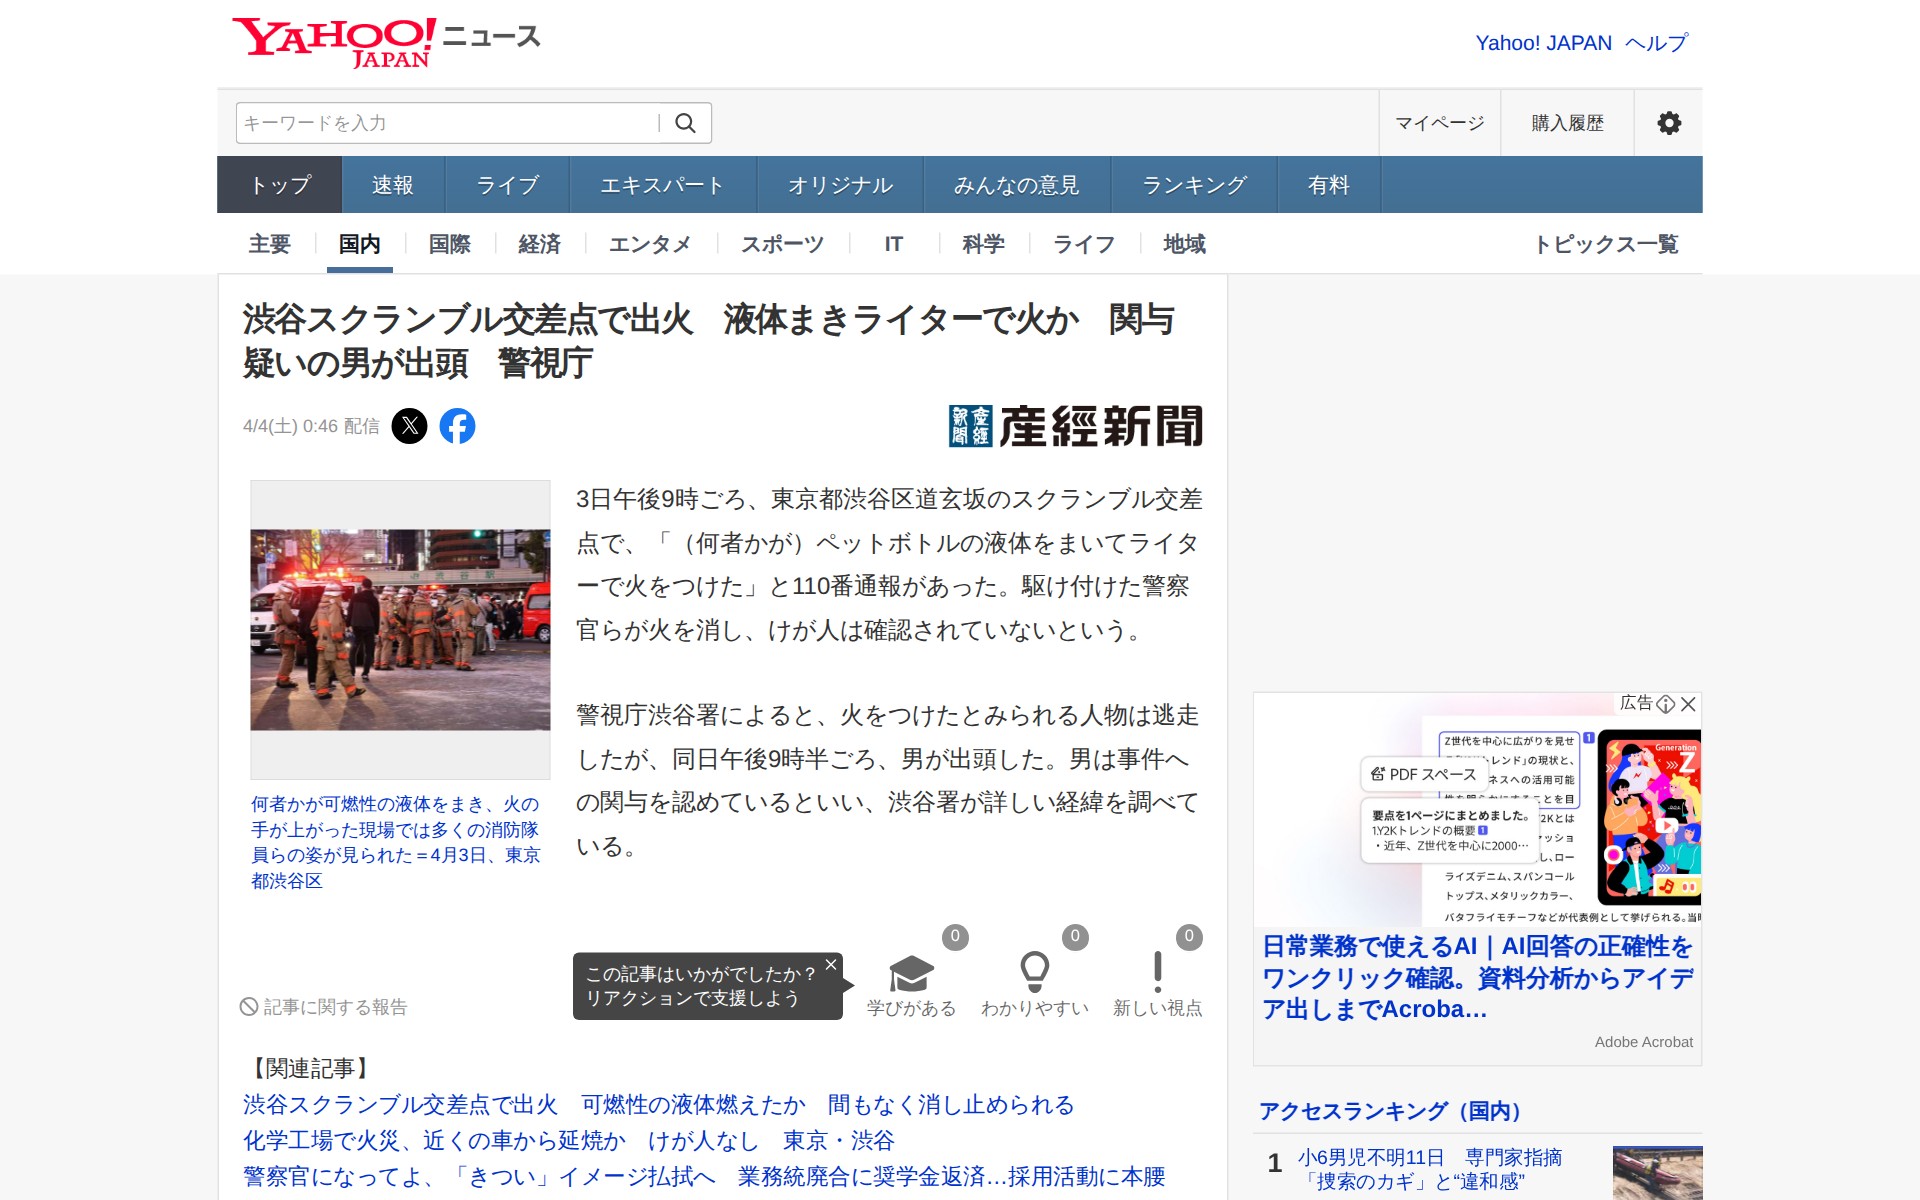This screenshot has width=1920, height=1200.
Task: Click the Yahoo! JAPAN news logo
Action: coord(386,42)
